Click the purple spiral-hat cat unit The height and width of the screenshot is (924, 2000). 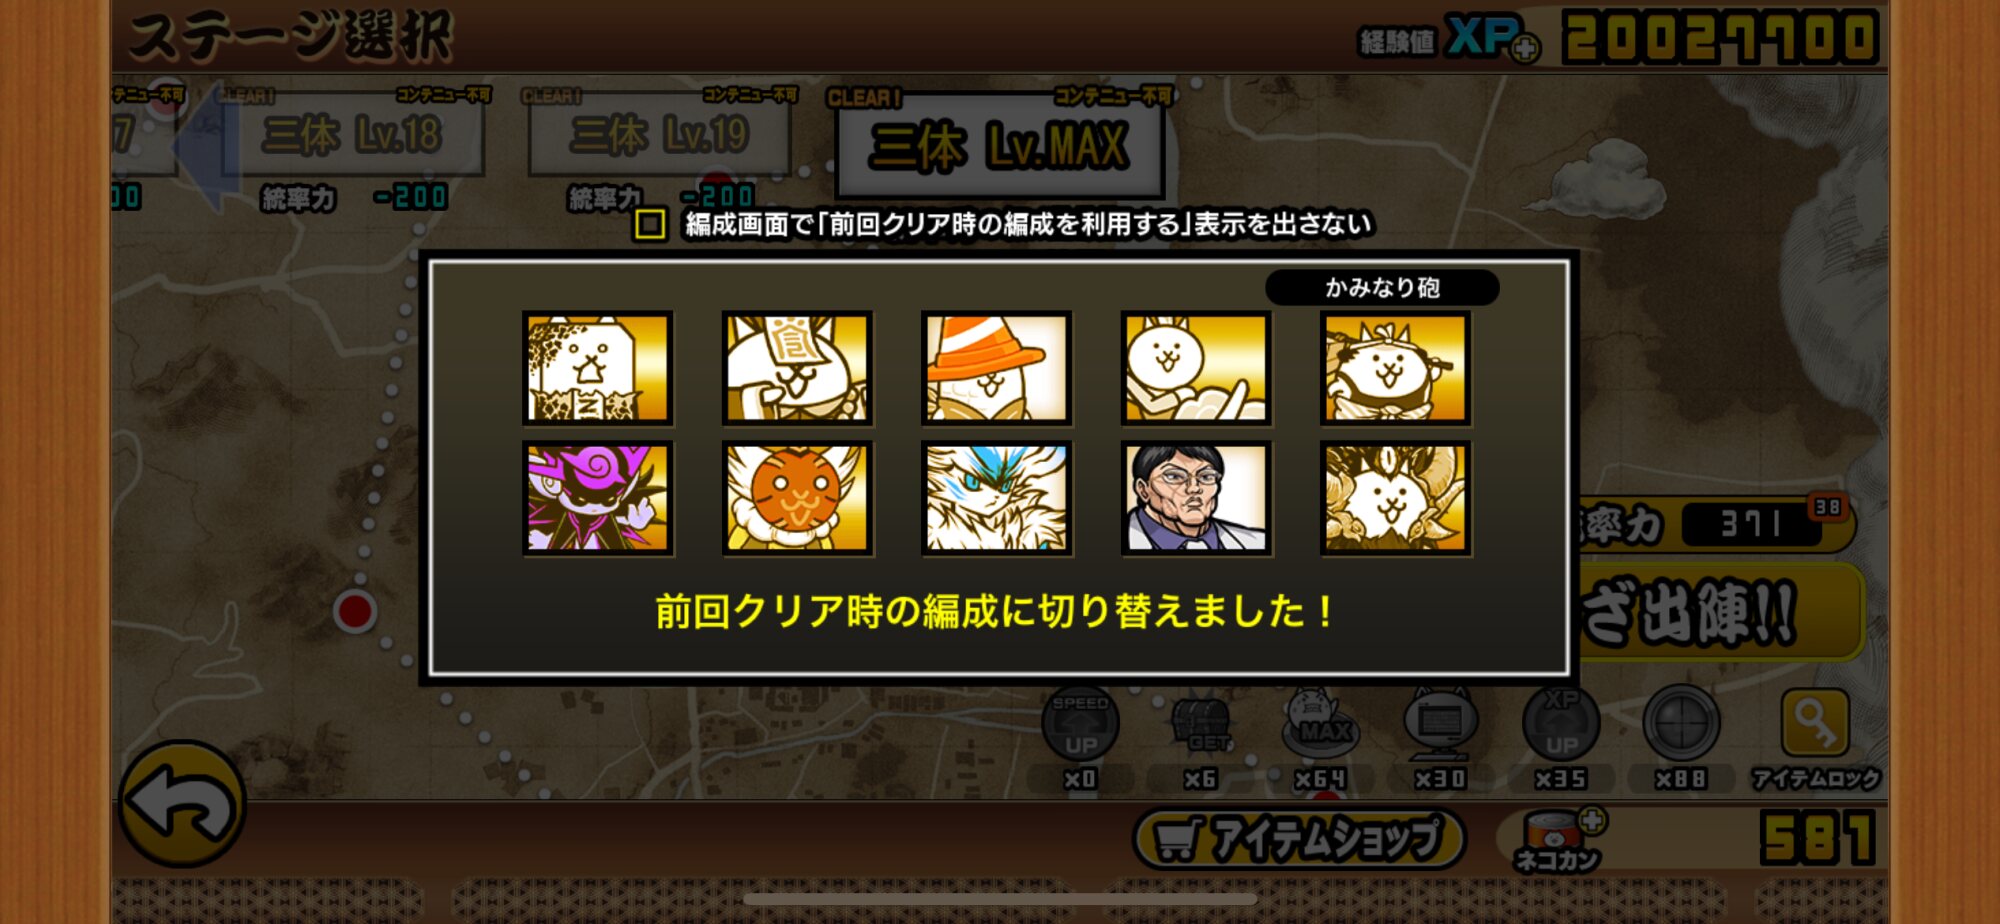click(598, 498)
